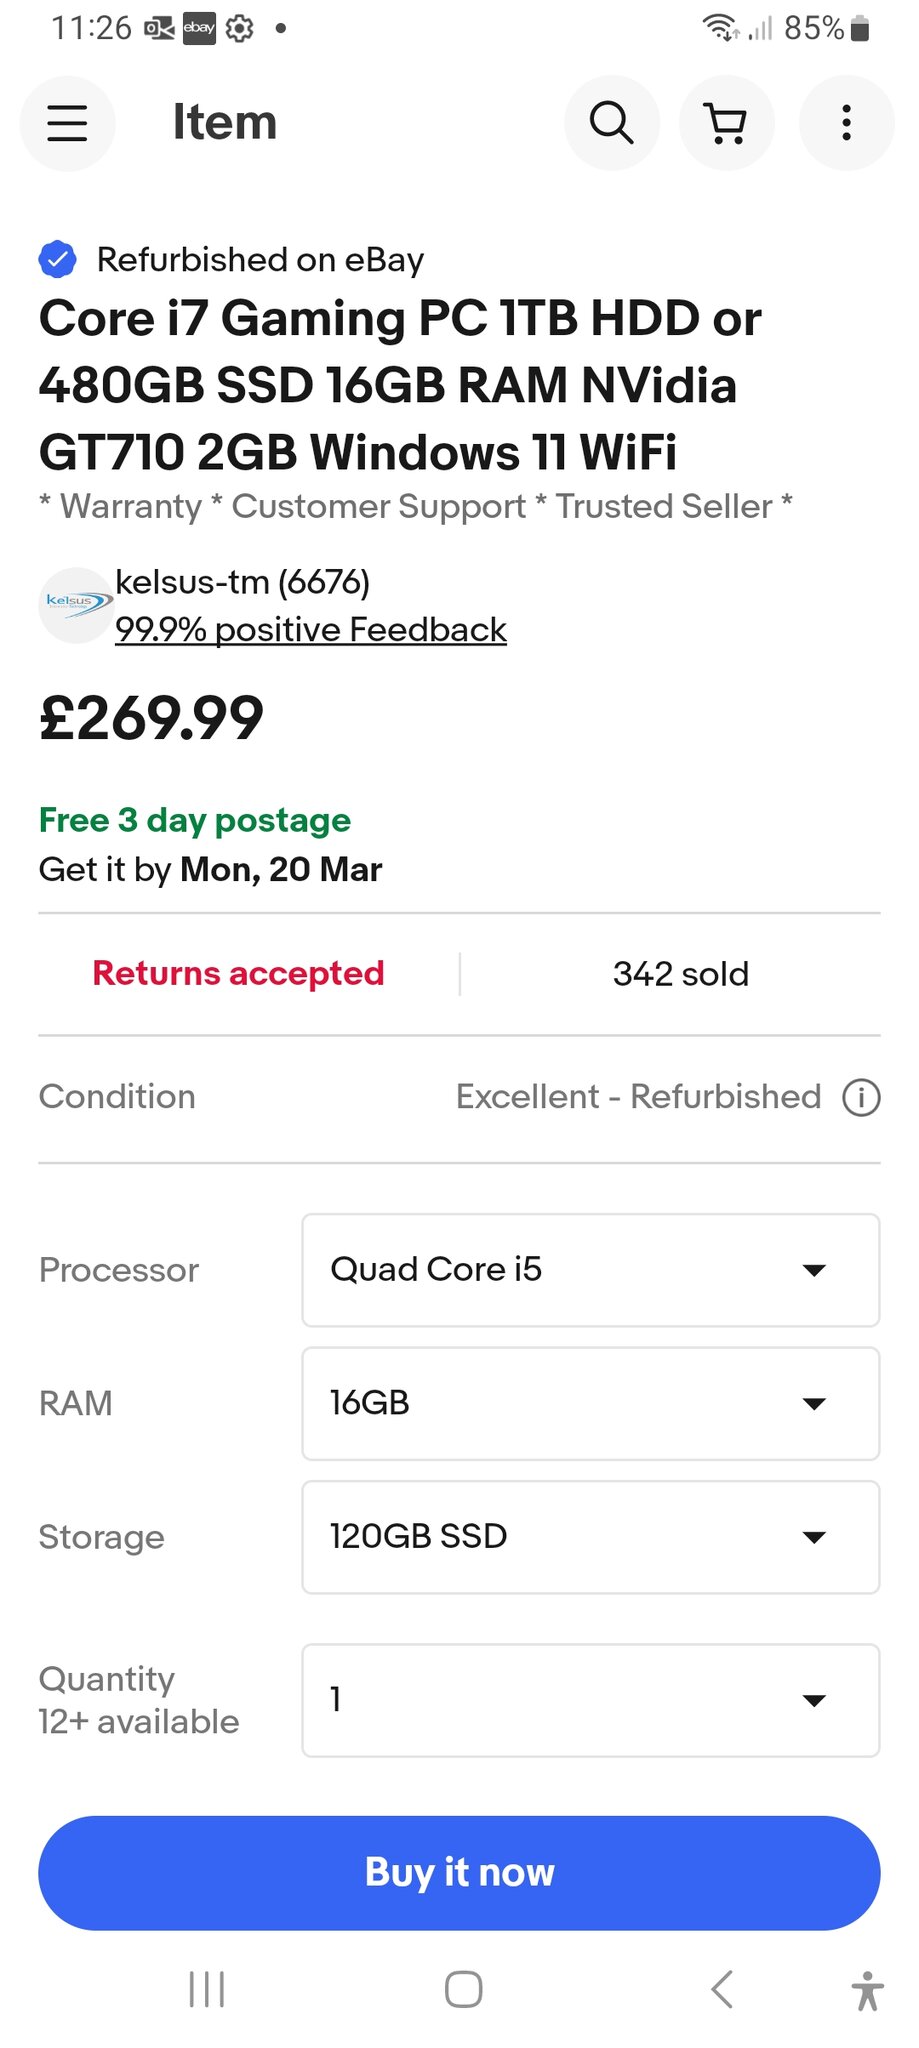The width and height of the screenshot is (919, 2048).
Task: Open the three-dot overflow menu
Action: tap(846, 123)
